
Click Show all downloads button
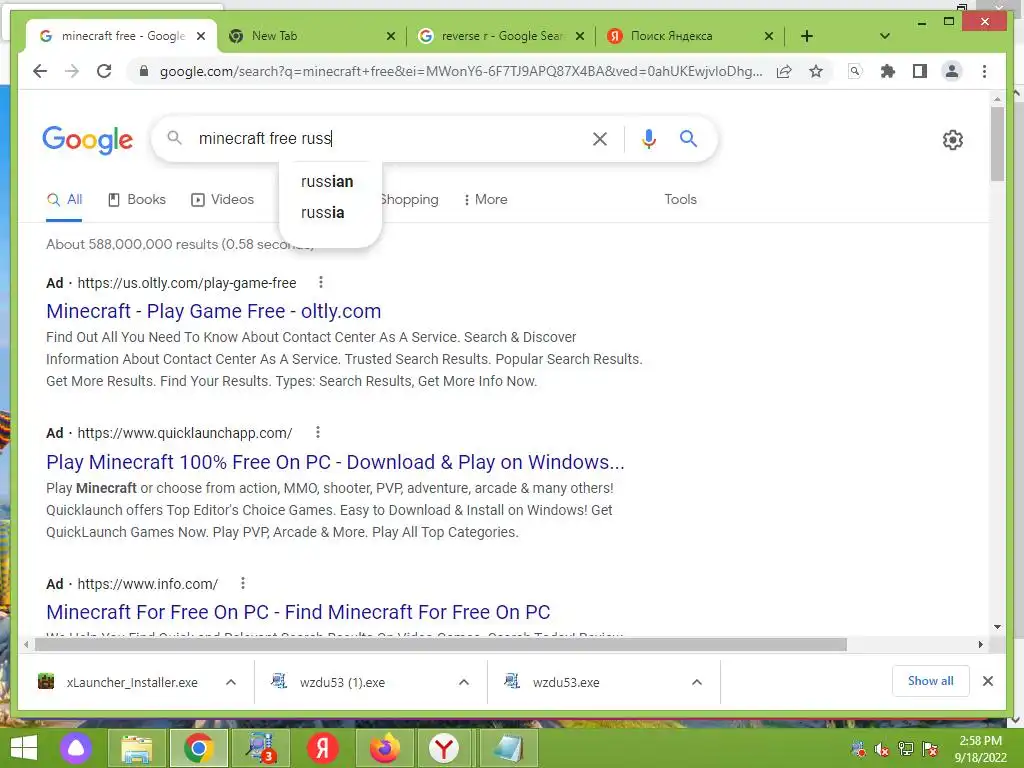coord(930,681)
